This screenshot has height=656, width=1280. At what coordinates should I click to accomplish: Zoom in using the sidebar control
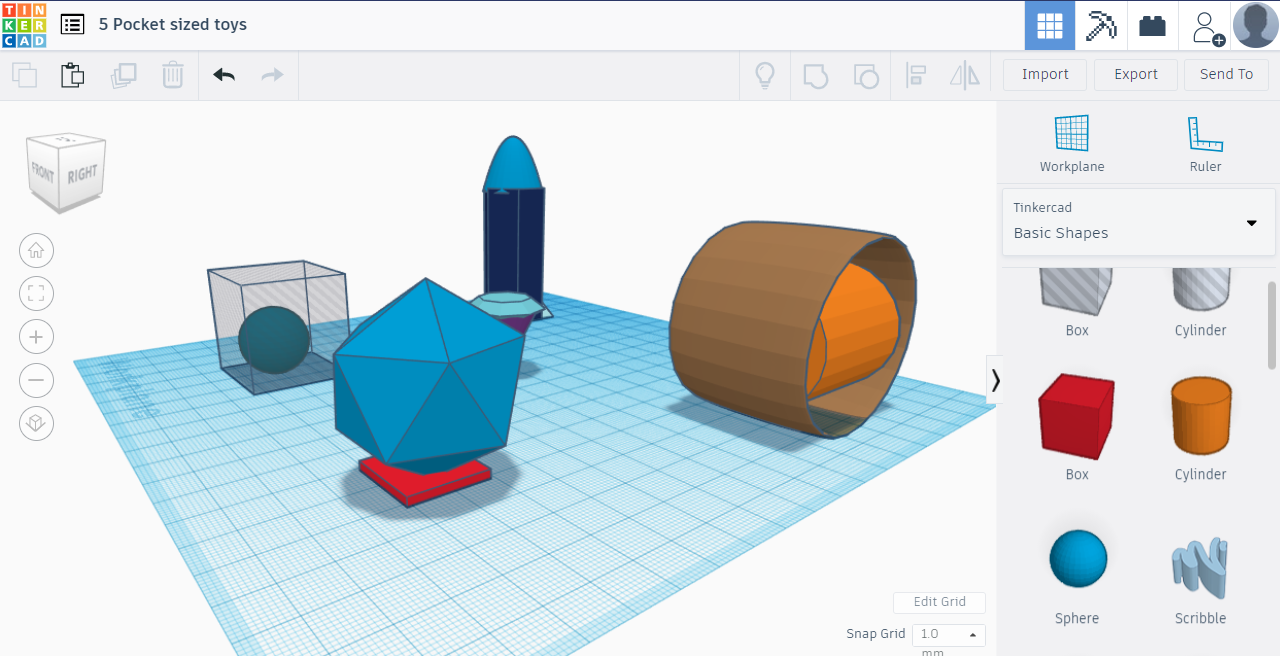point(36,336)
